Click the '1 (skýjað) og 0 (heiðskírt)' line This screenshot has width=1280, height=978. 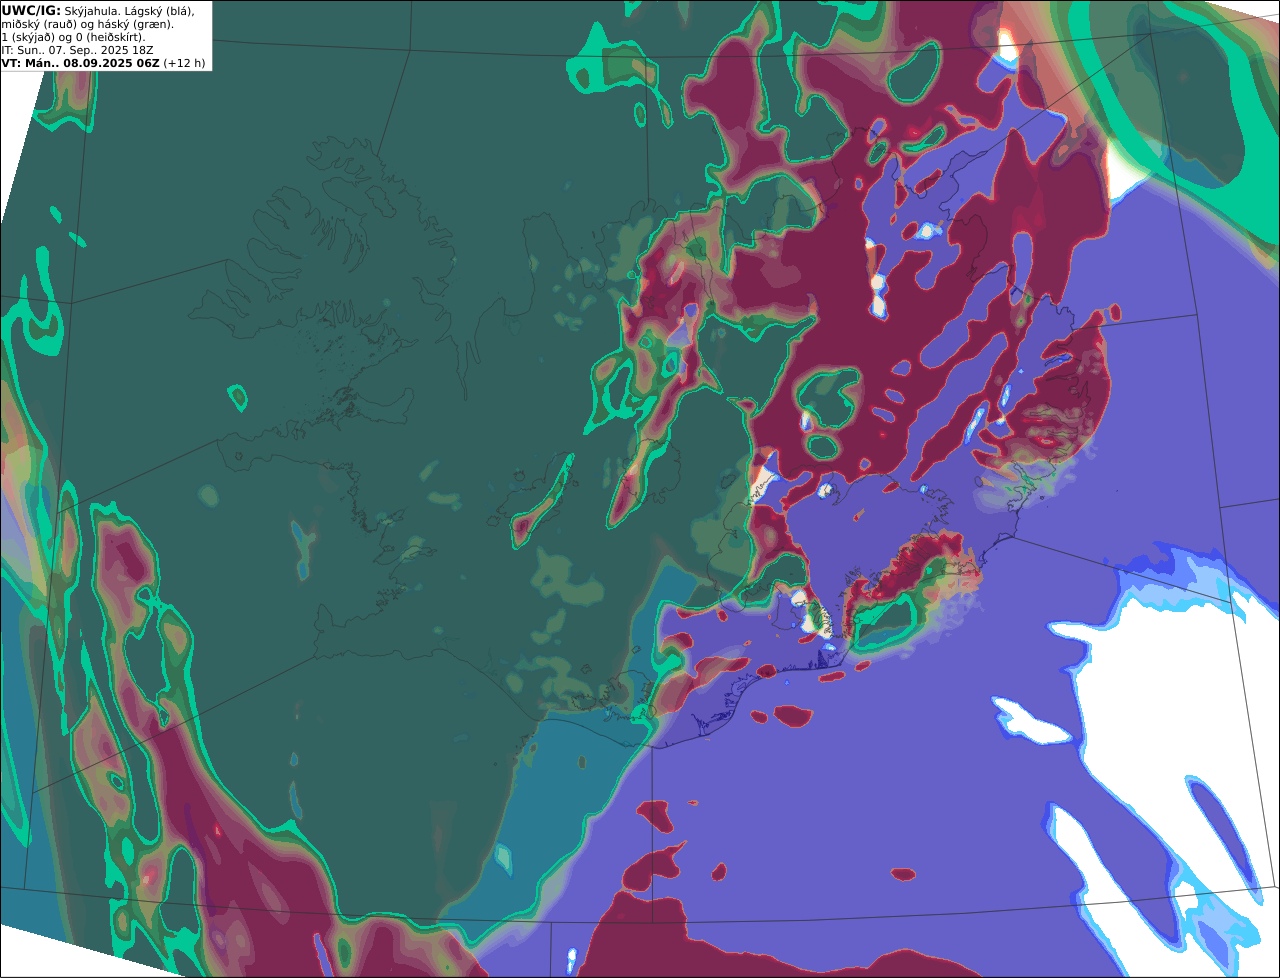pyautogui.click(x=73, y=37)
